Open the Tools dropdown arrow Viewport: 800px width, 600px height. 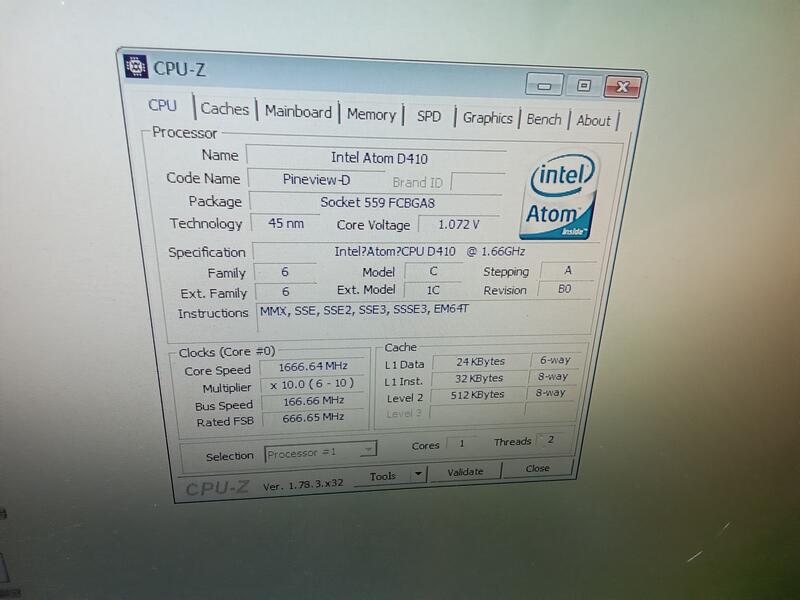coord(419,475)
